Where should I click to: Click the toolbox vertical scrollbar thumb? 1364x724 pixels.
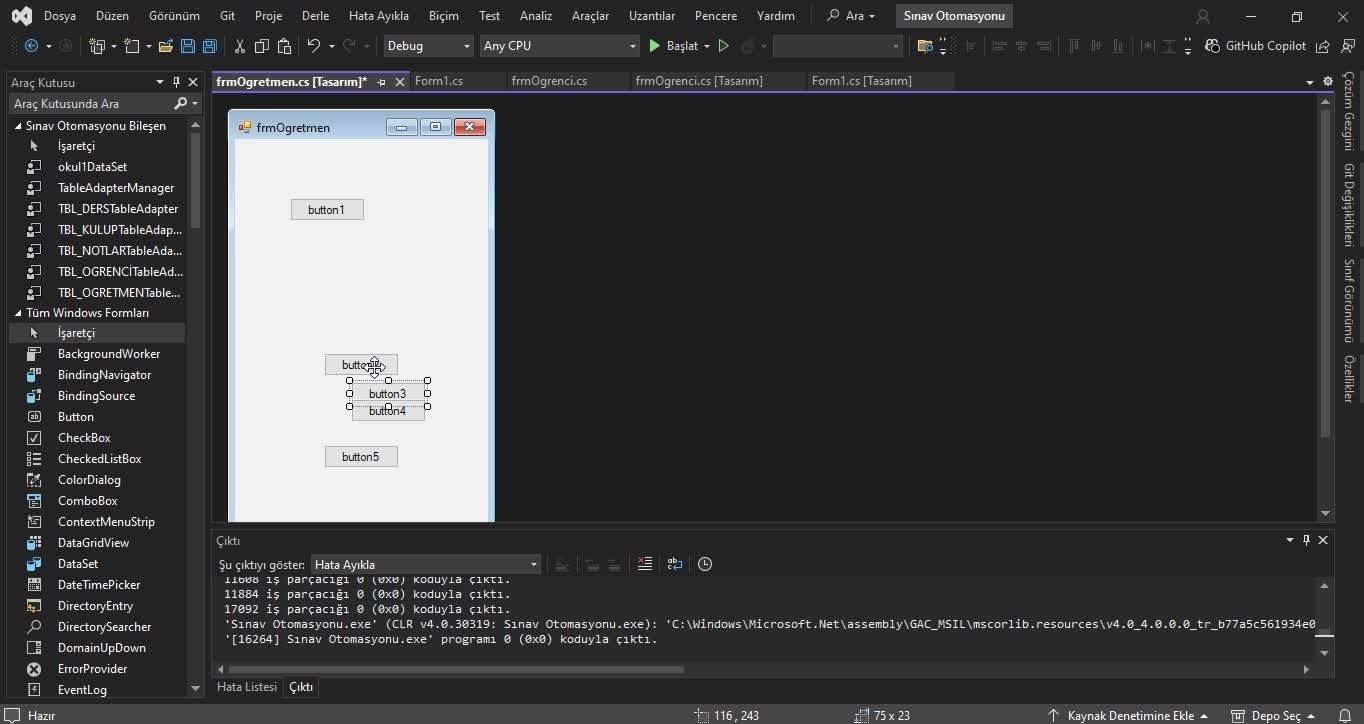point(195,180)
